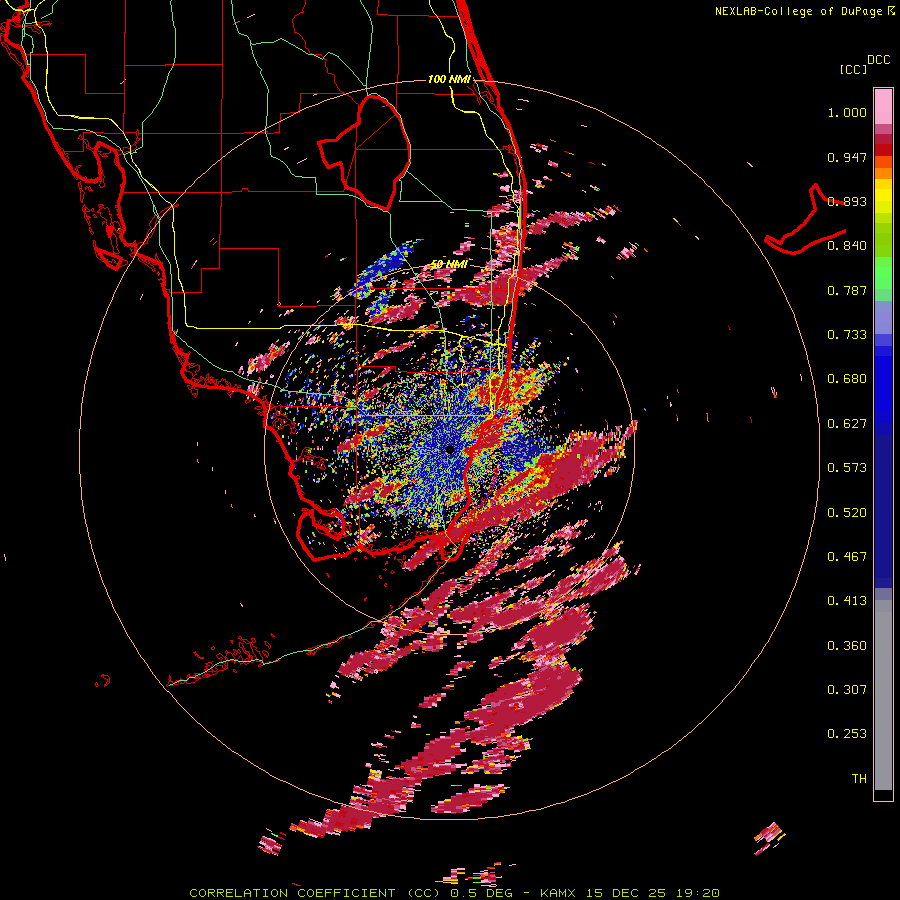Viewport: 900px width, 900px height.
Task: Click the black radar site dot
Action: click(450, 450)
